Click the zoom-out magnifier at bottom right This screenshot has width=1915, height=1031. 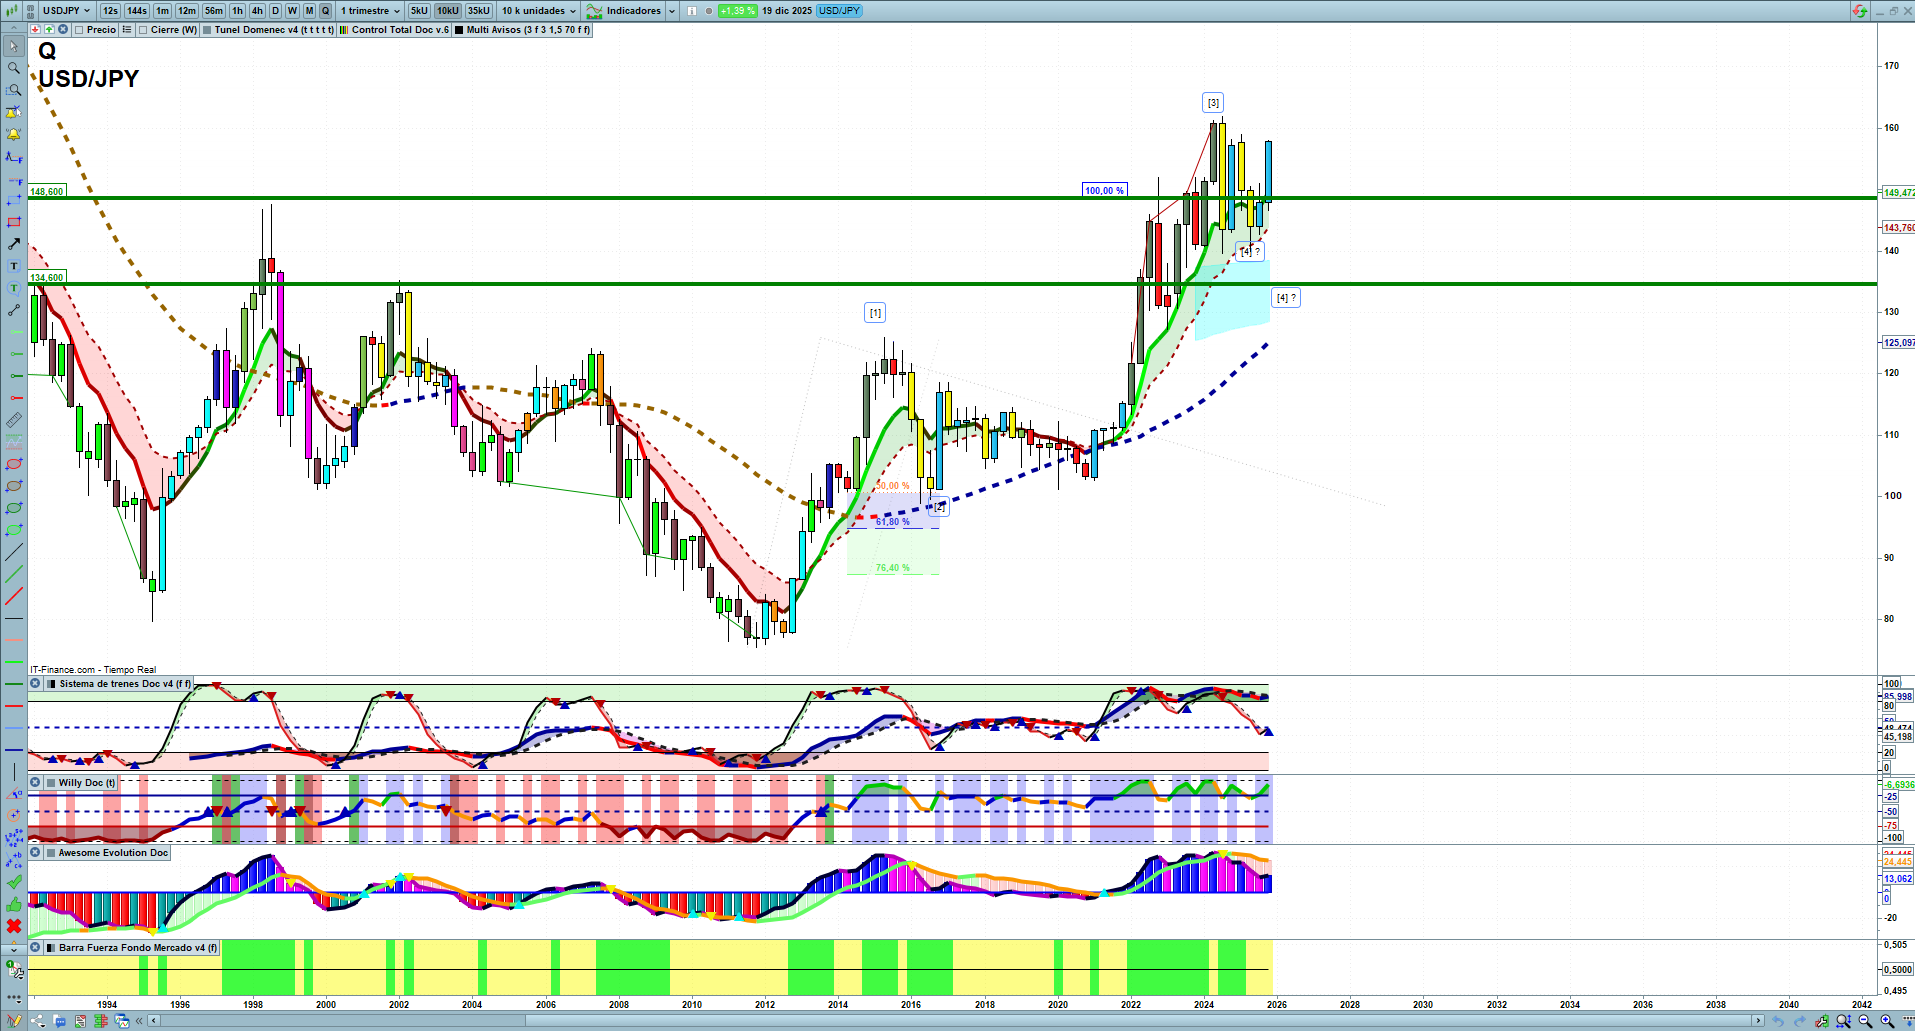[x=1865, y=1021]
